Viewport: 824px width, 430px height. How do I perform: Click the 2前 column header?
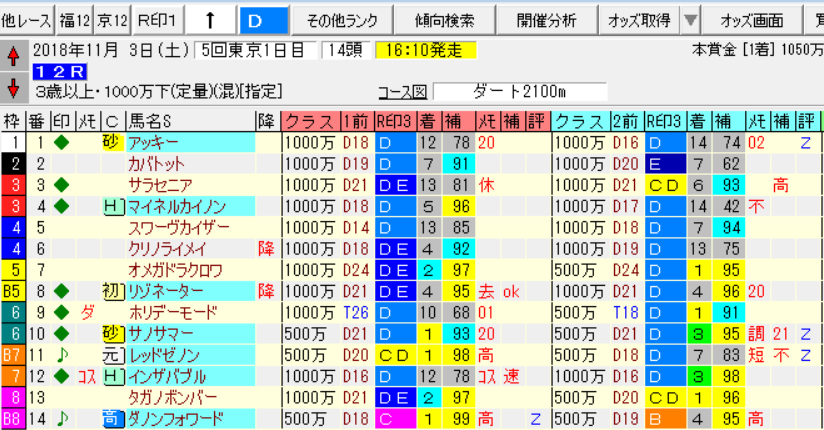pyautogui.click(x=627, y=121)
